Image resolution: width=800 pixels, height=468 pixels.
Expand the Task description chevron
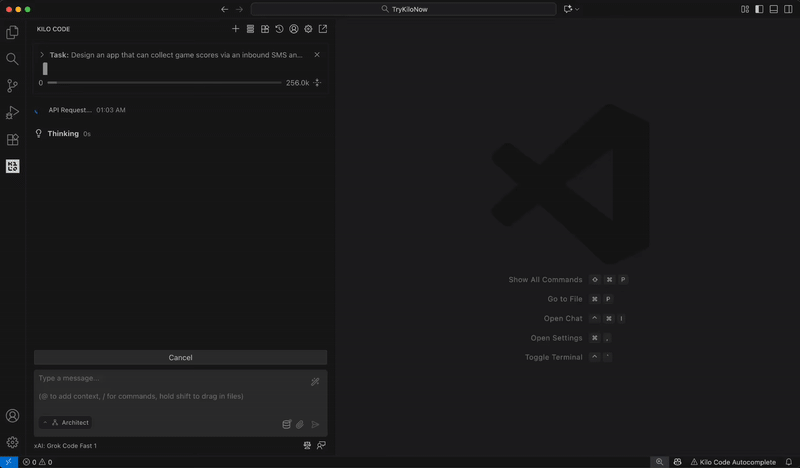click(42, 55)
